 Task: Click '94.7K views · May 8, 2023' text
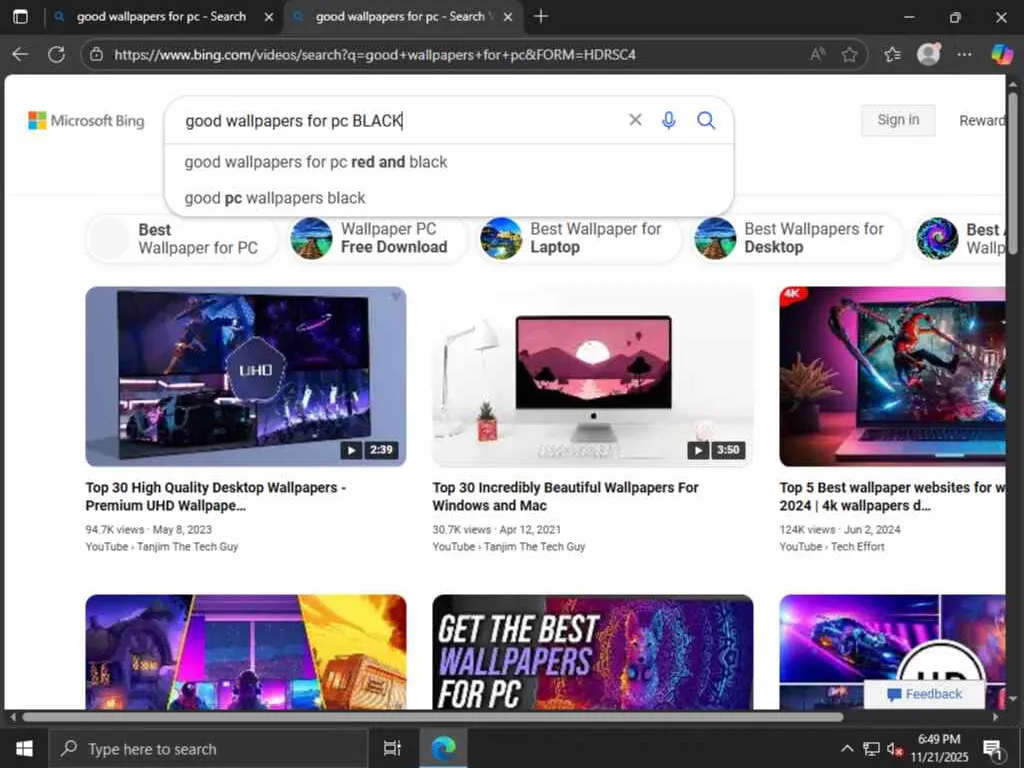(x=148, y=530)
